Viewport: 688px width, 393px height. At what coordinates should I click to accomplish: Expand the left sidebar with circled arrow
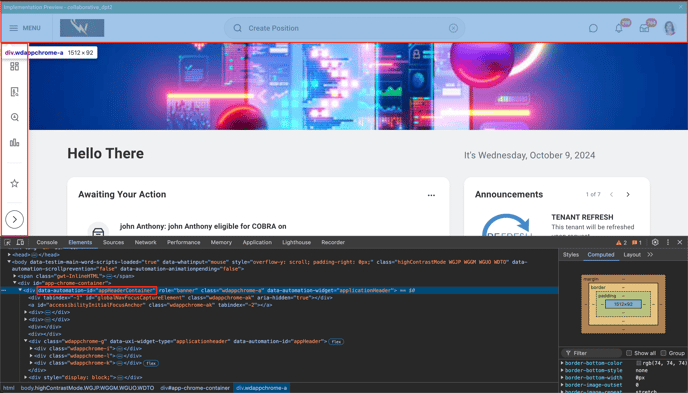click(14, 219)
